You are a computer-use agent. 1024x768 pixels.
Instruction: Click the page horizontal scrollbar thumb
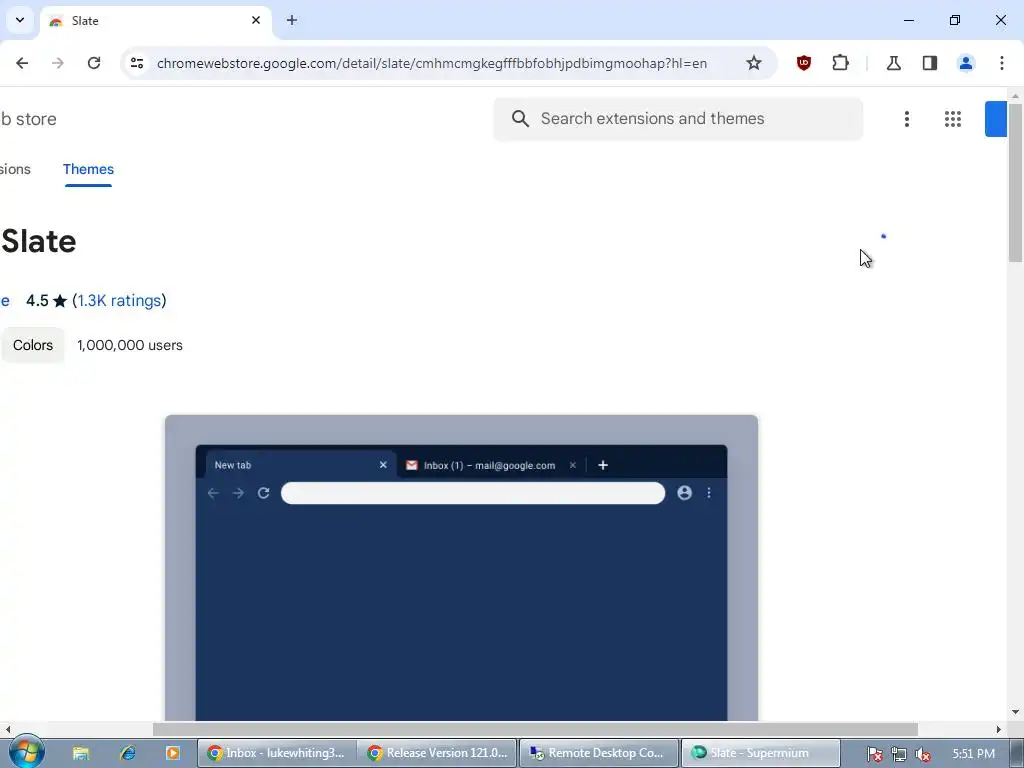pyautogui.click(x=535, y=729)
